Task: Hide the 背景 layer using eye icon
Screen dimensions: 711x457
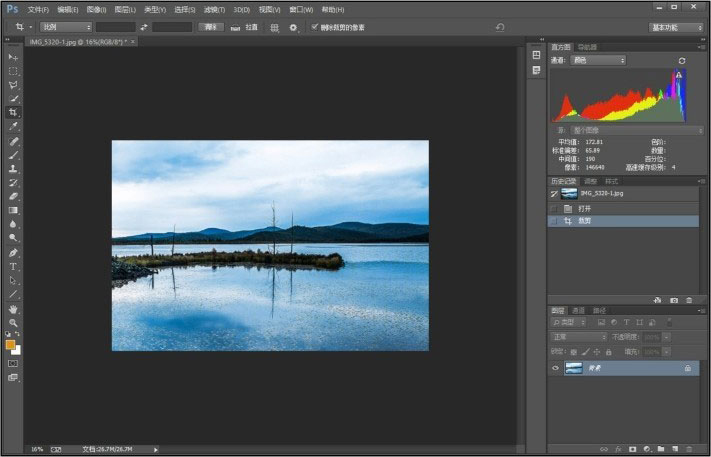Action: click(555, 368)
